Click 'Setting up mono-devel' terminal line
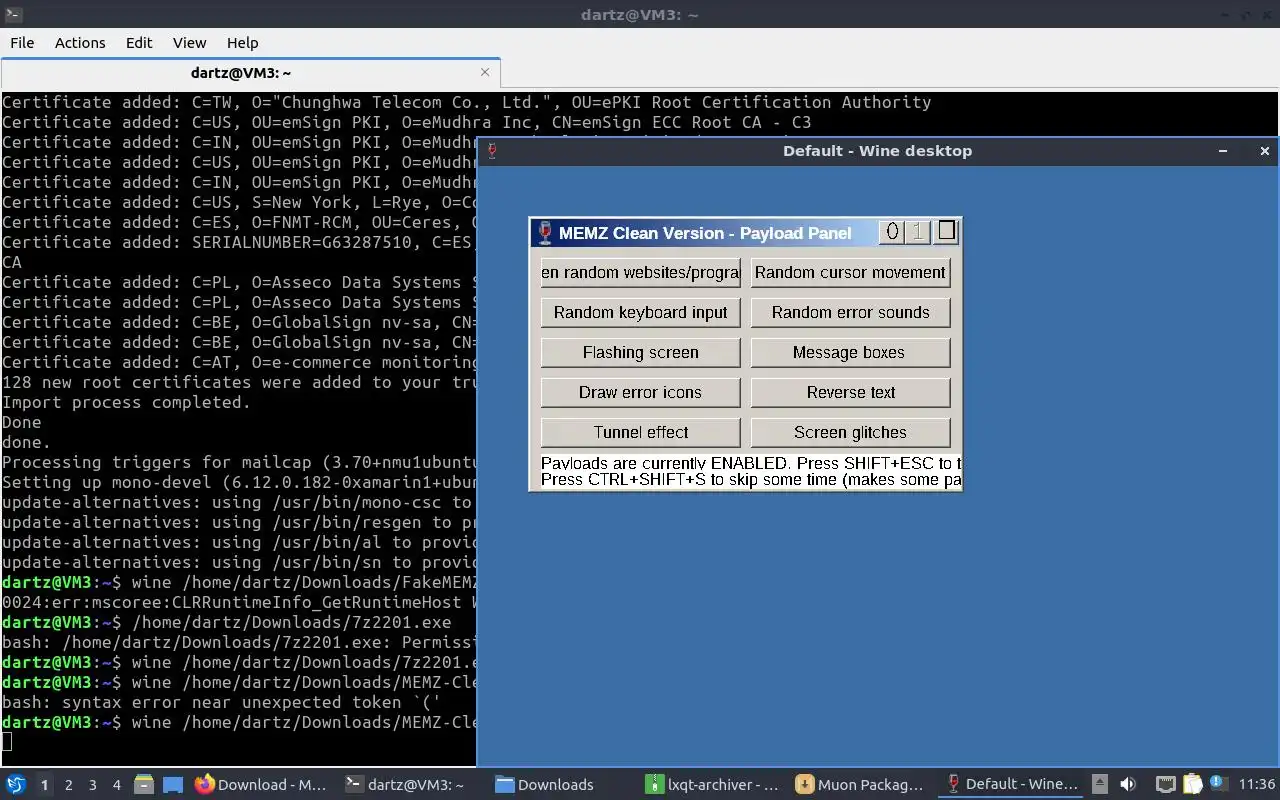Viewport: 1280px width, 800px height. coord(238,482)
